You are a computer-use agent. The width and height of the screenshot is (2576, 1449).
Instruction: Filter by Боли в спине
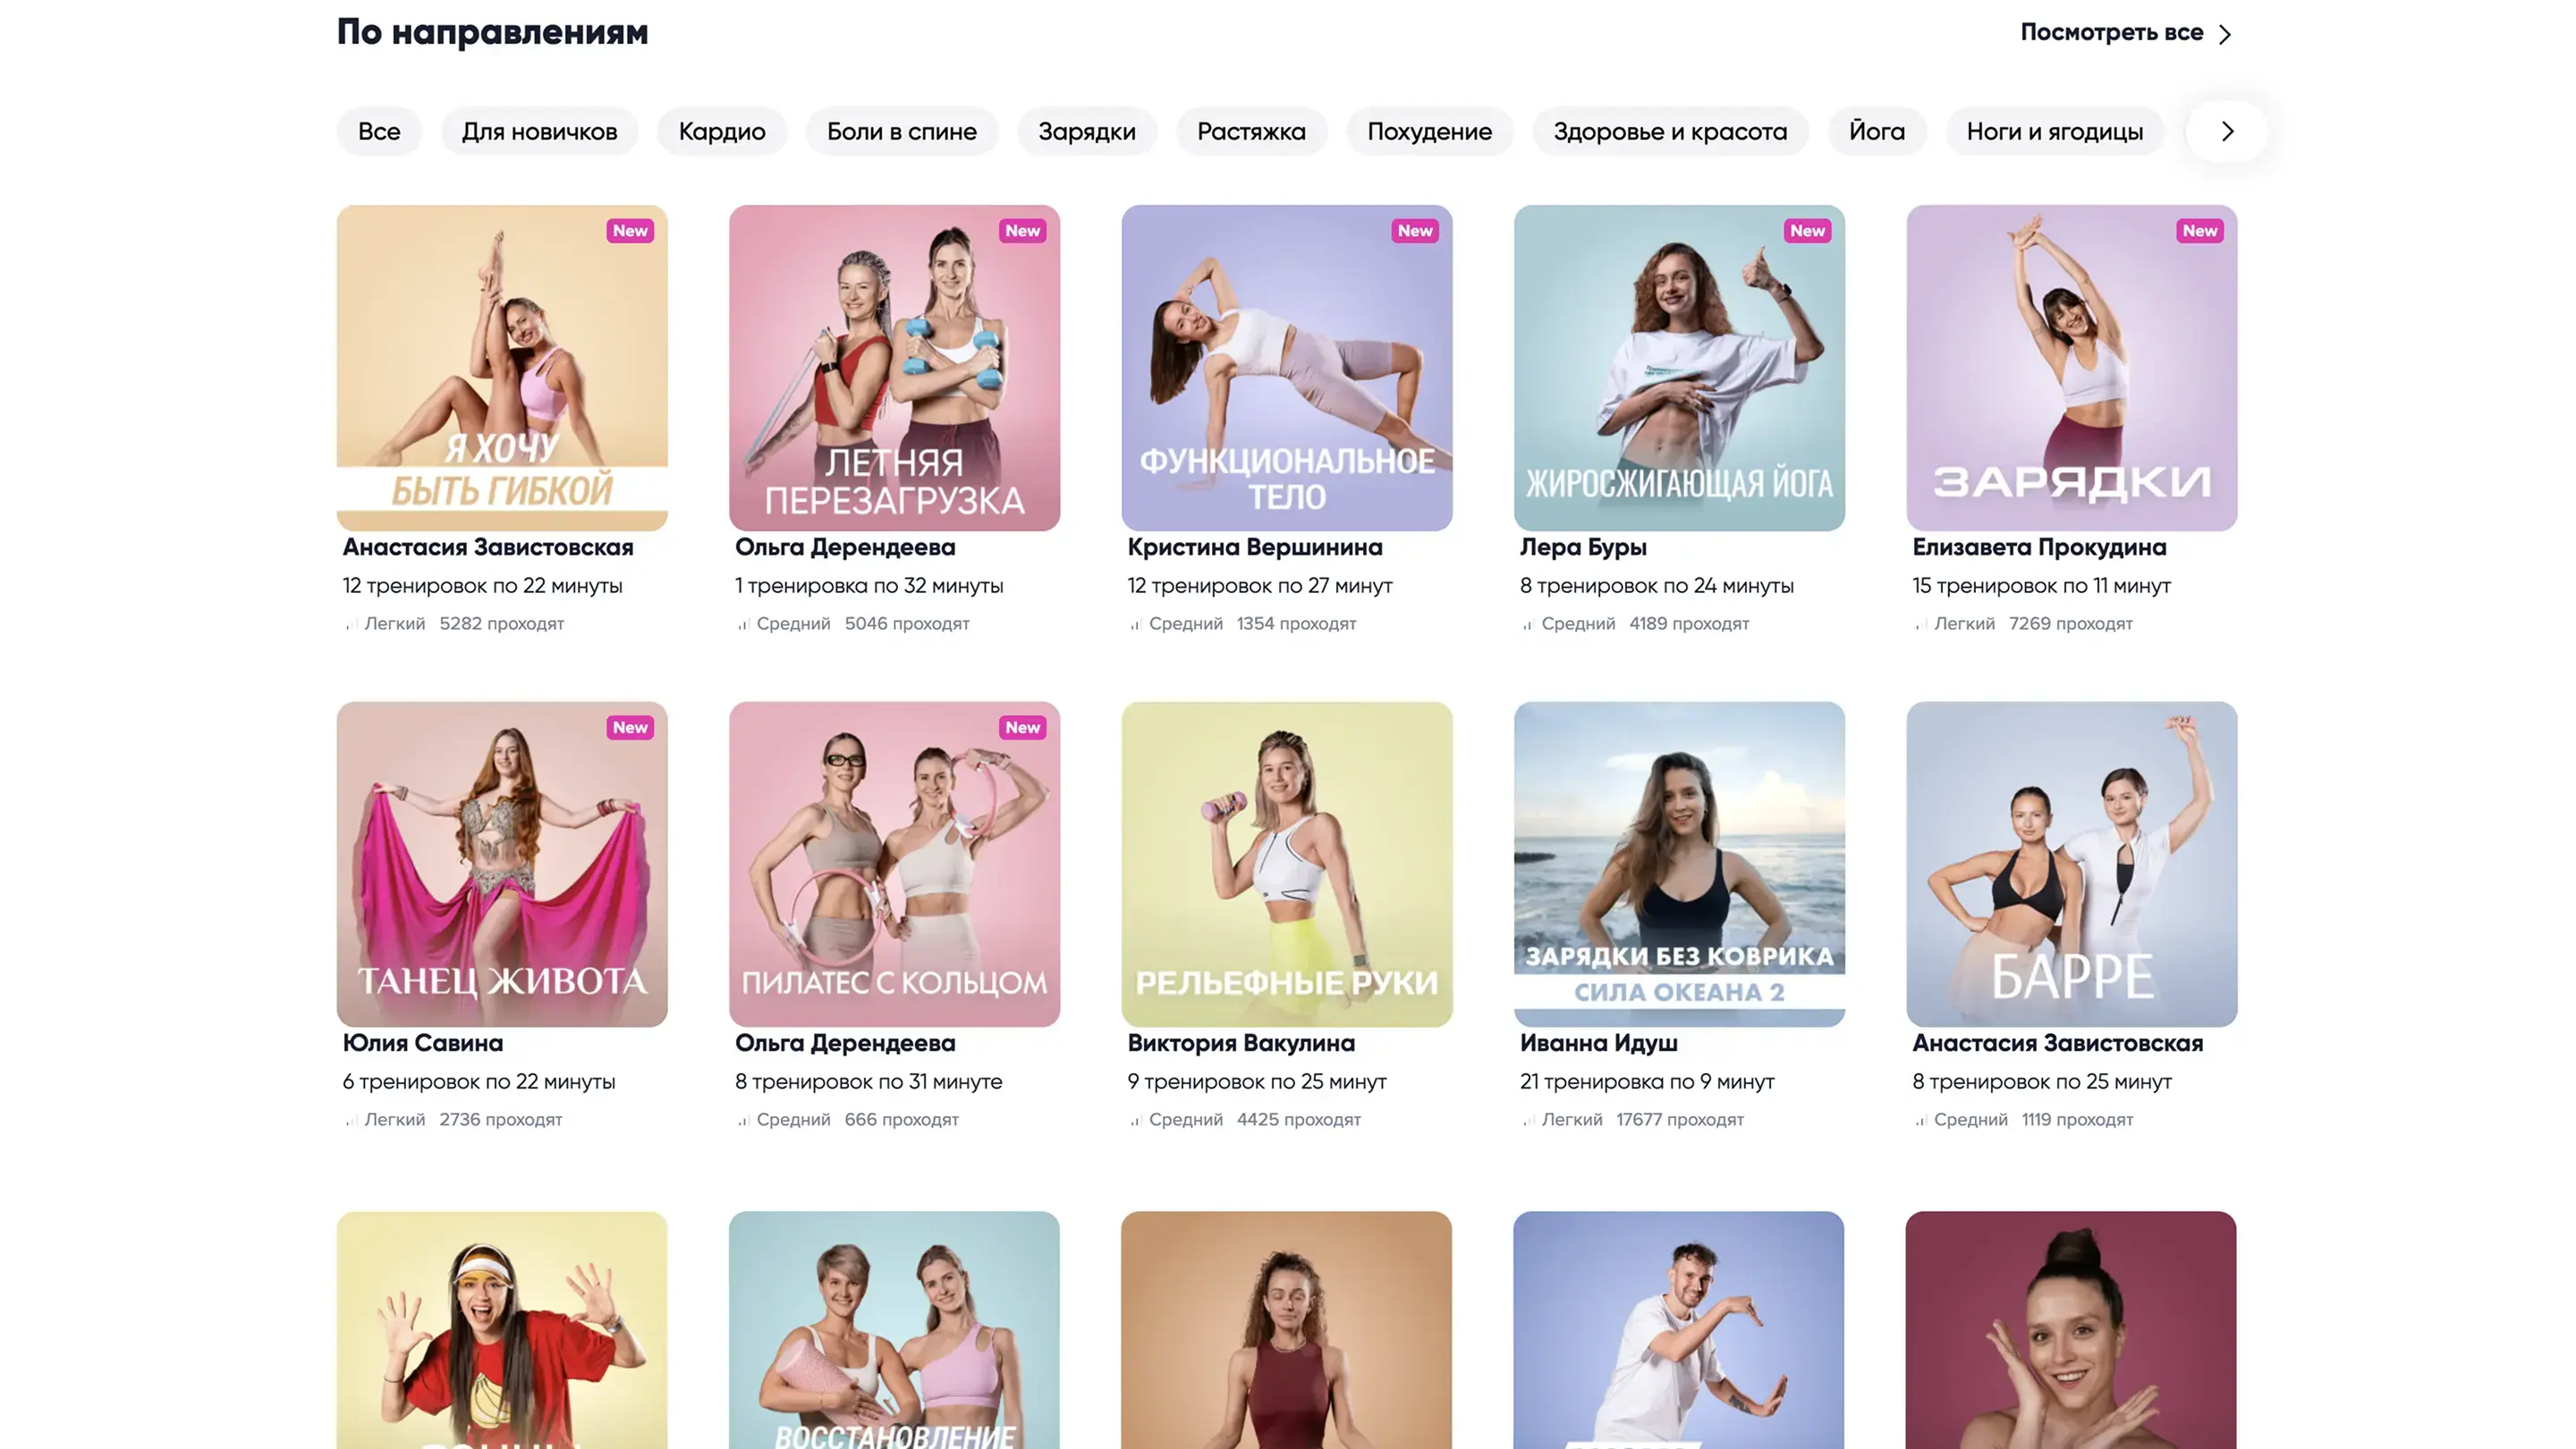pyautogui.click(x=901, y=131)
